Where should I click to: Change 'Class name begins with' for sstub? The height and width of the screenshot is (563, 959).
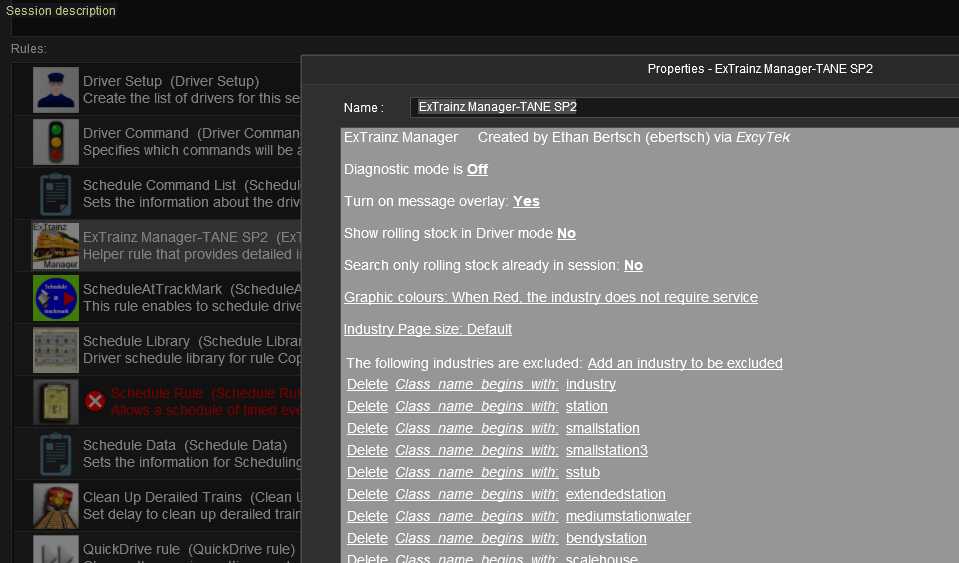coord(476,473)
